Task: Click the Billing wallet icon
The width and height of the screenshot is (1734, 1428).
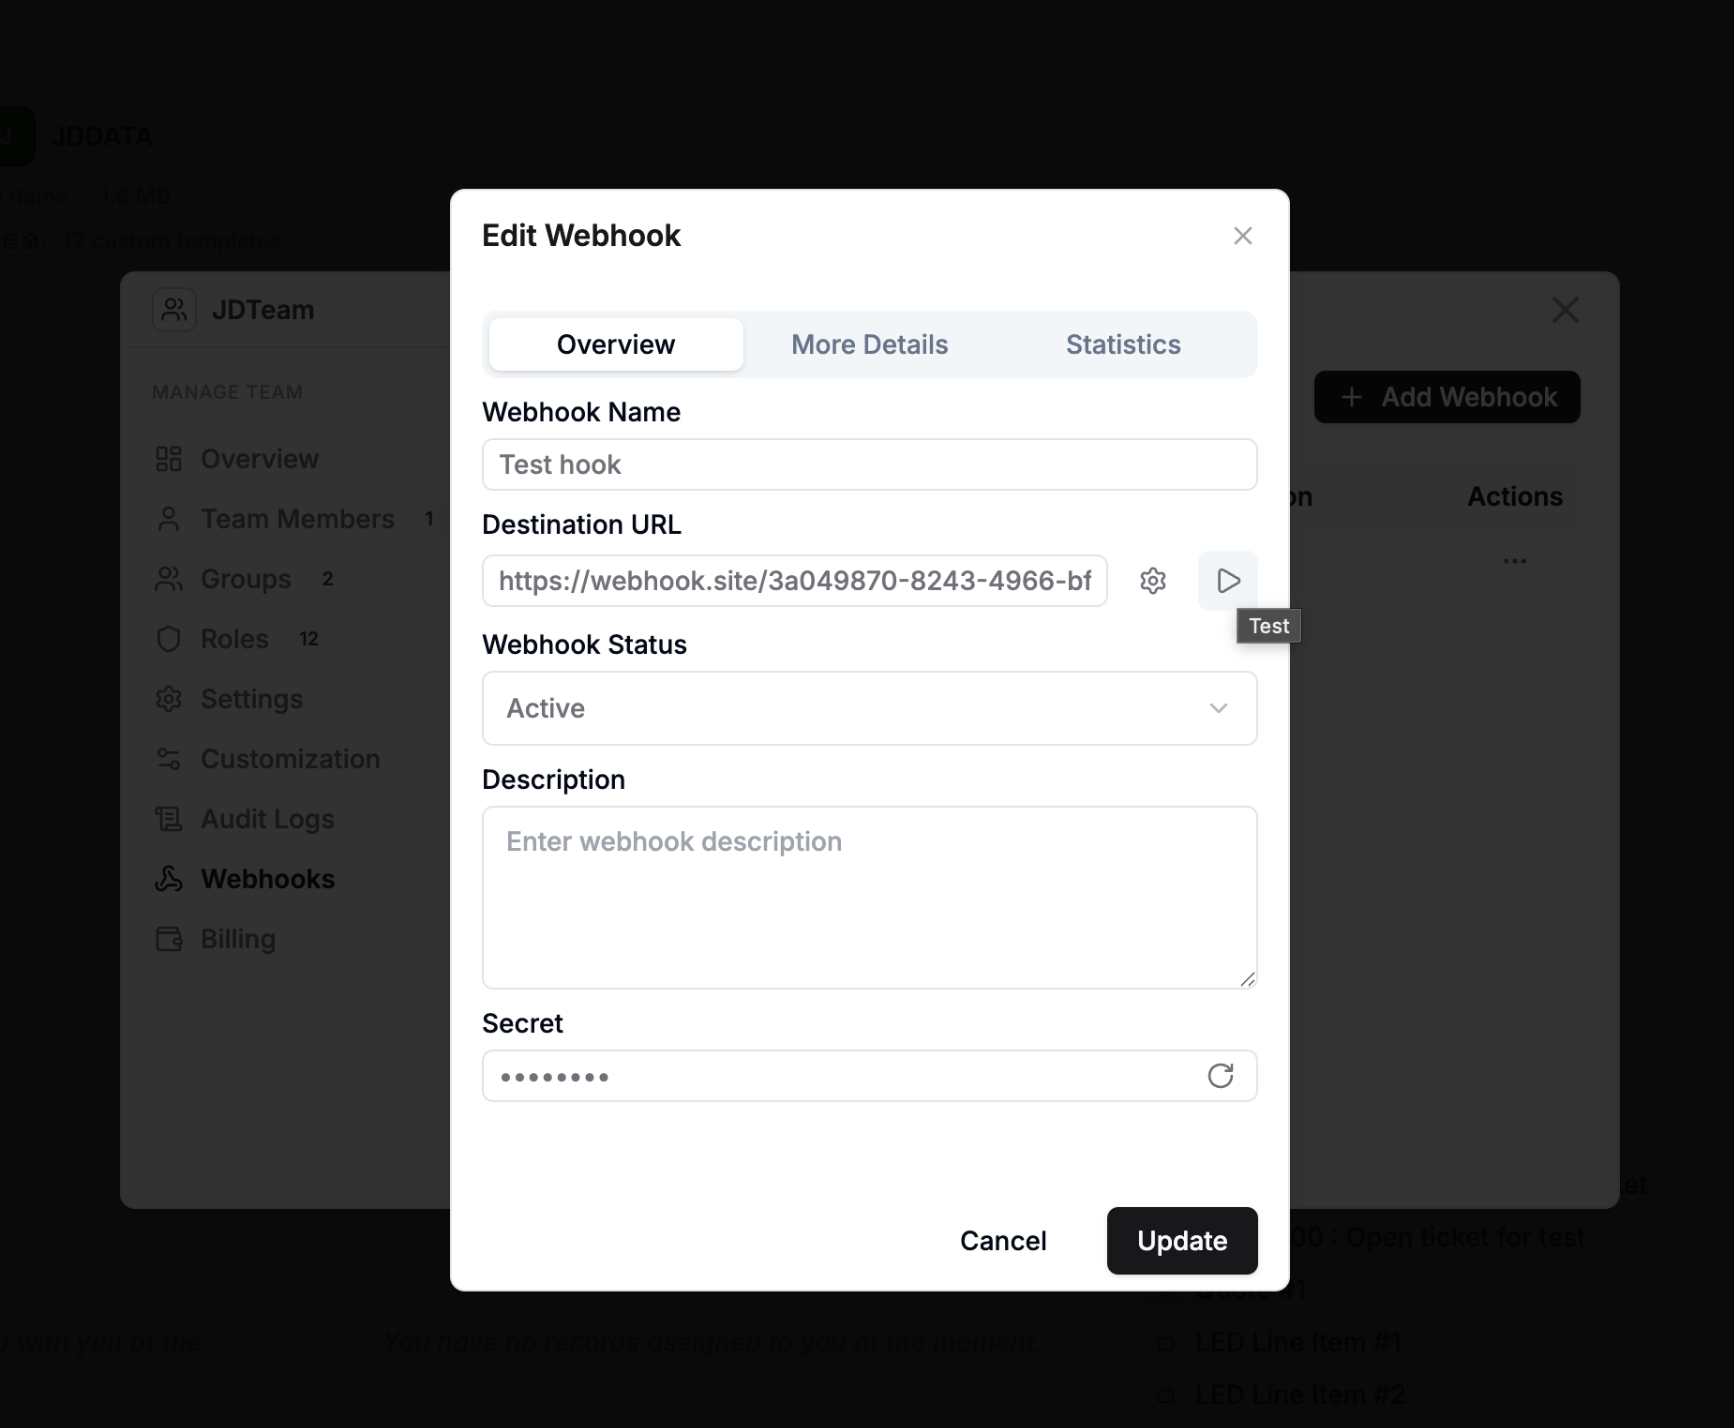Action: 169,939
